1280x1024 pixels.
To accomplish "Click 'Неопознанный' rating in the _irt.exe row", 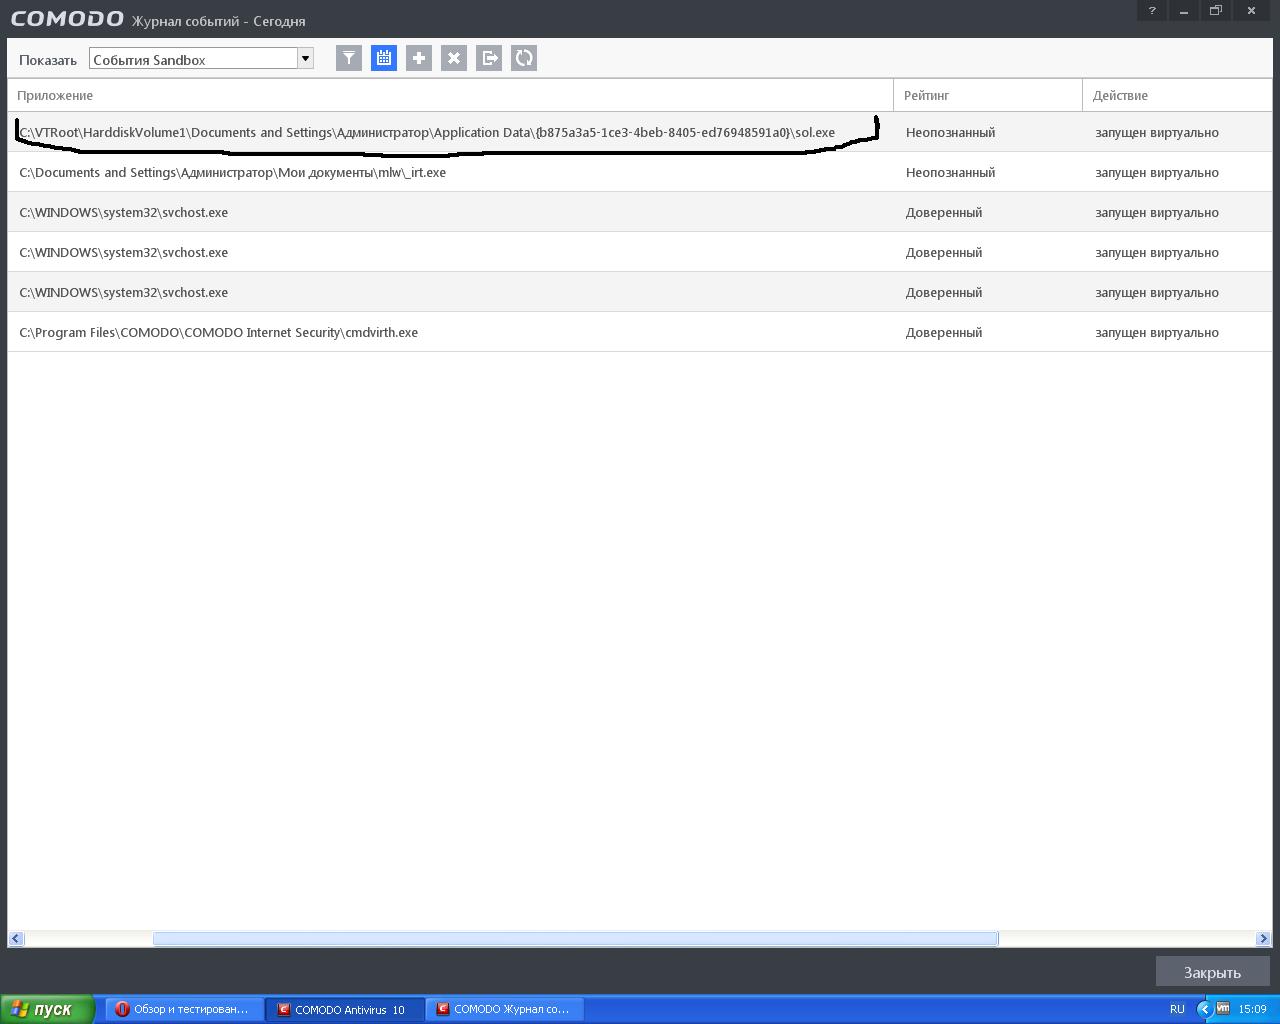I will (x=950, y=172).
